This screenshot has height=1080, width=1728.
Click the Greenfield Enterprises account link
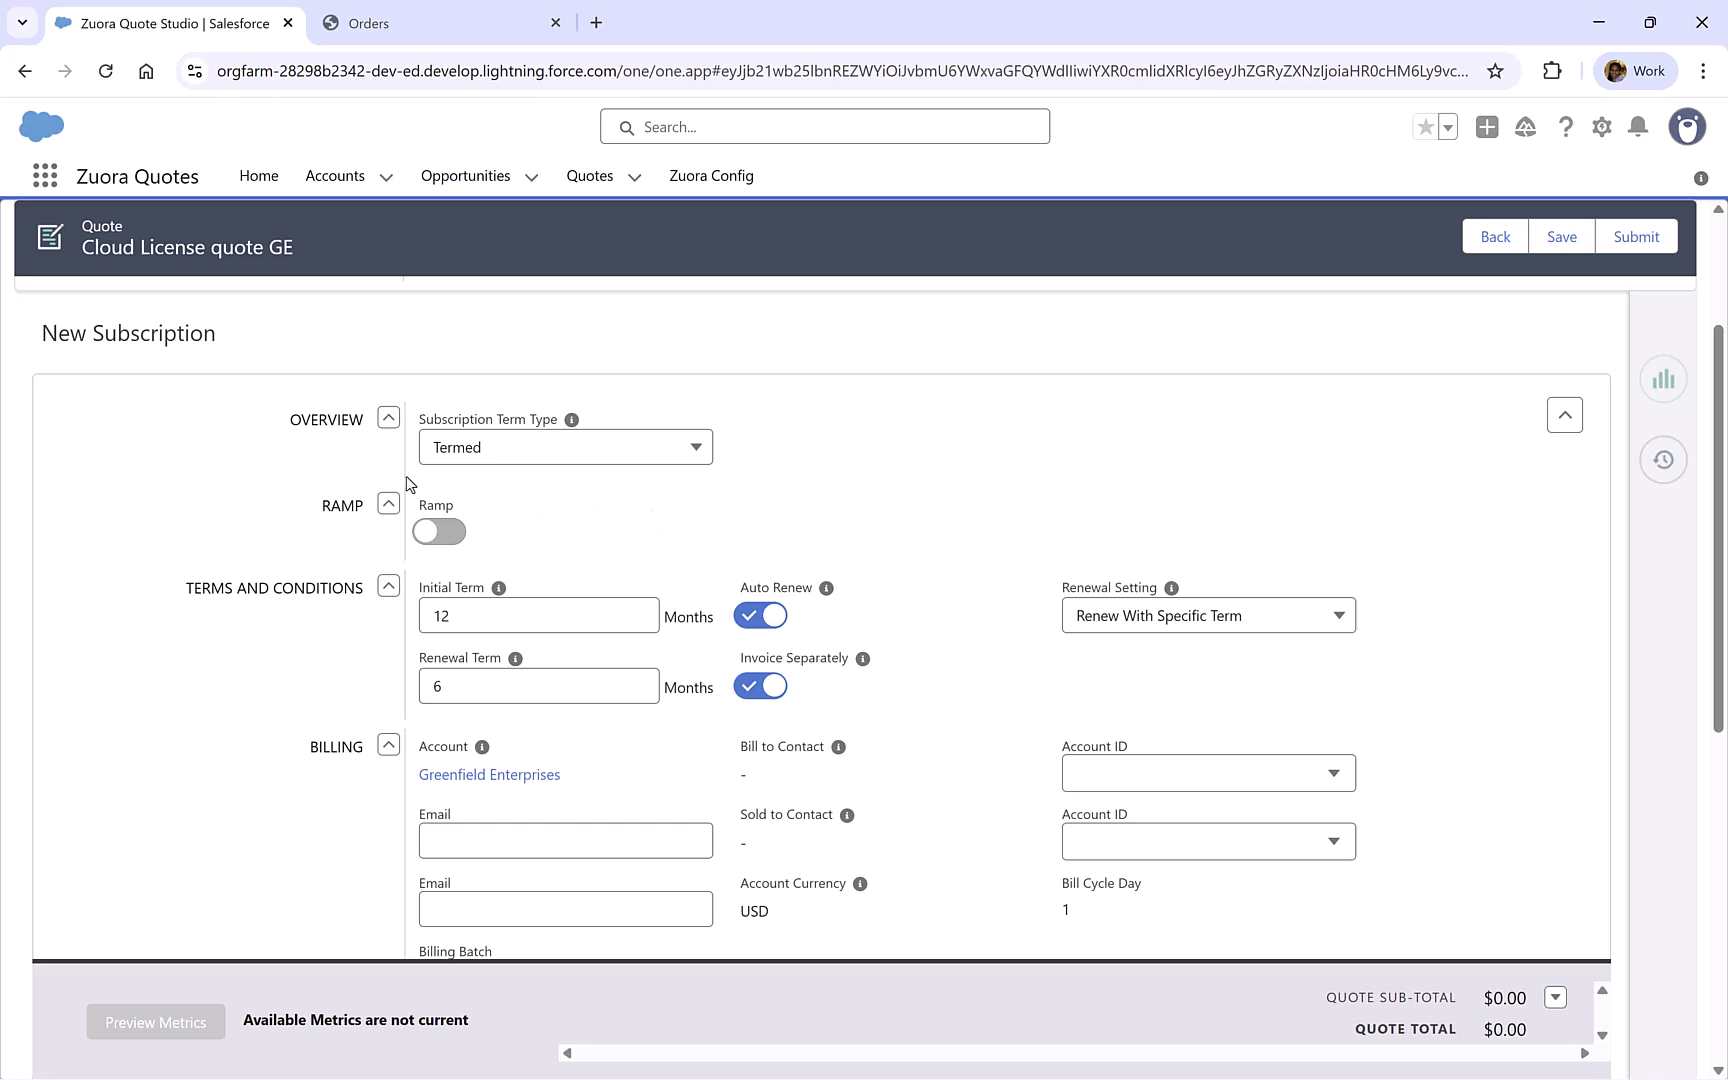(489, 774)
